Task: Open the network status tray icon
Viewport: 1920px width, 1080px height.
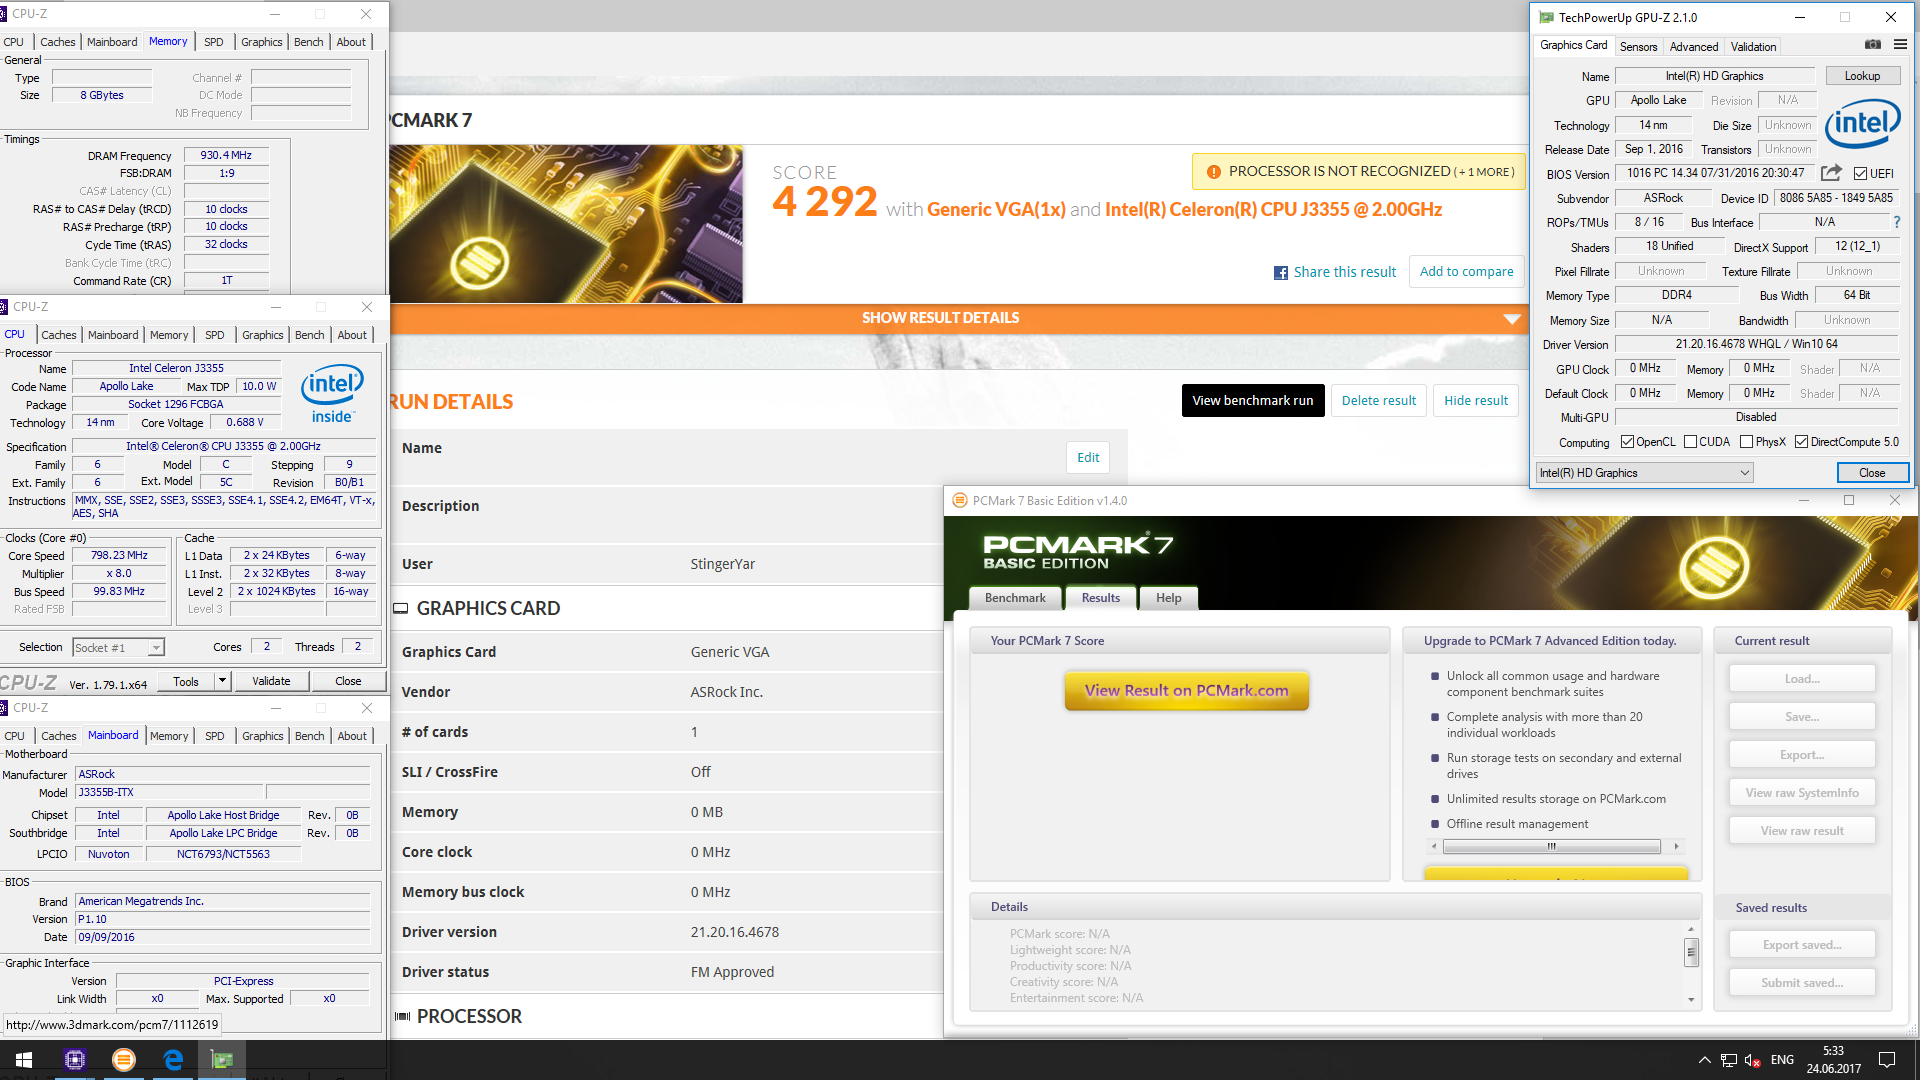Action: (x=1729, y=1060)
